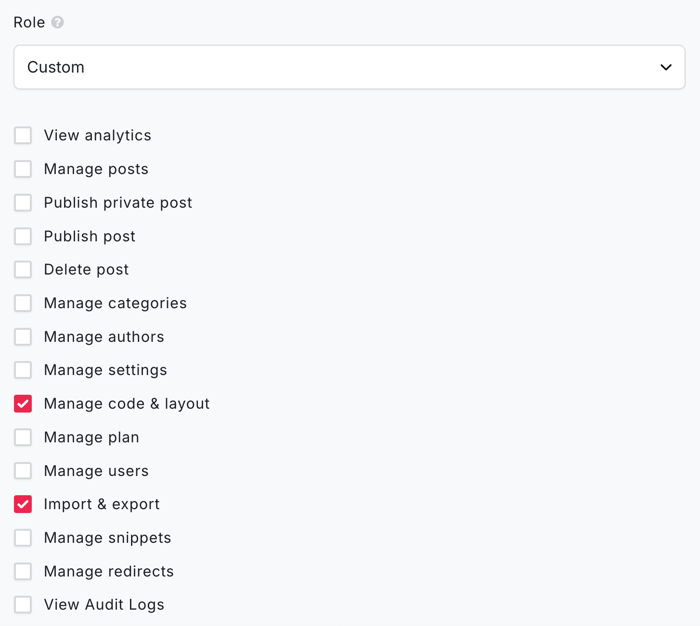Click the Manage code & layout label text
Screen dimensions: 700x626
point(126,404)
